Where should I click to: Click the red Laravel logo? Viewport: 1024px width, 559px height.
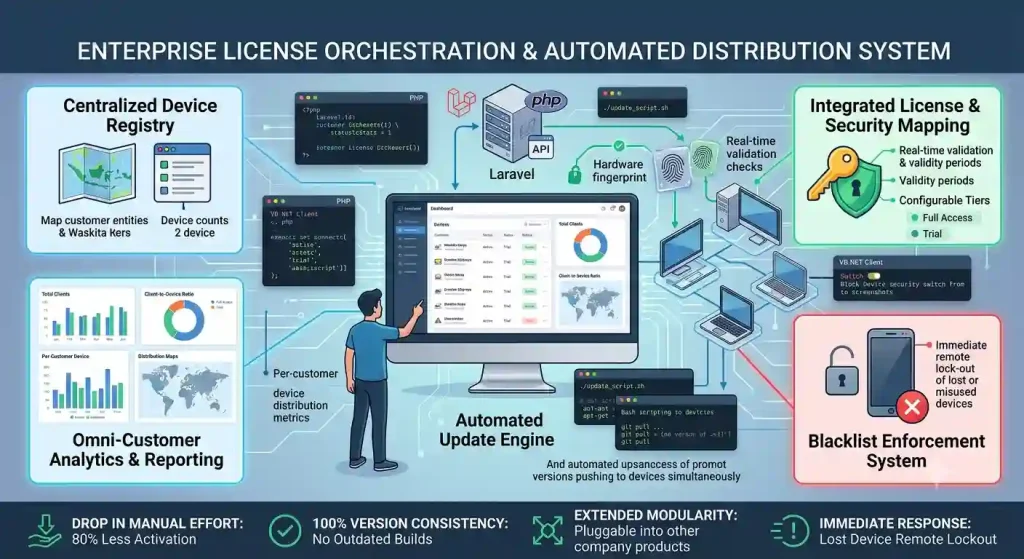click(x=462, y=104)
